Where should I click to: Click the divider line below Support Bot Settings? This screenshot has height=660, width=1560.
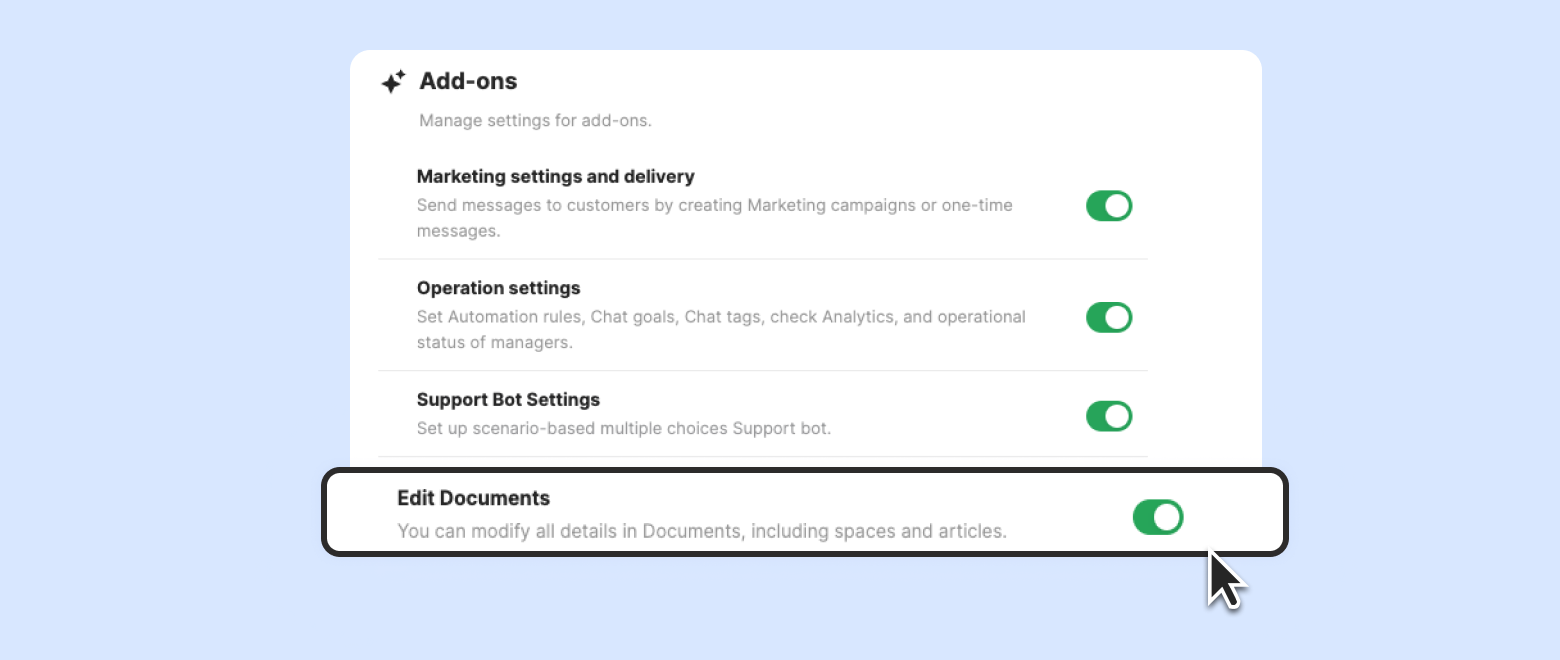(x=762, y=457)
